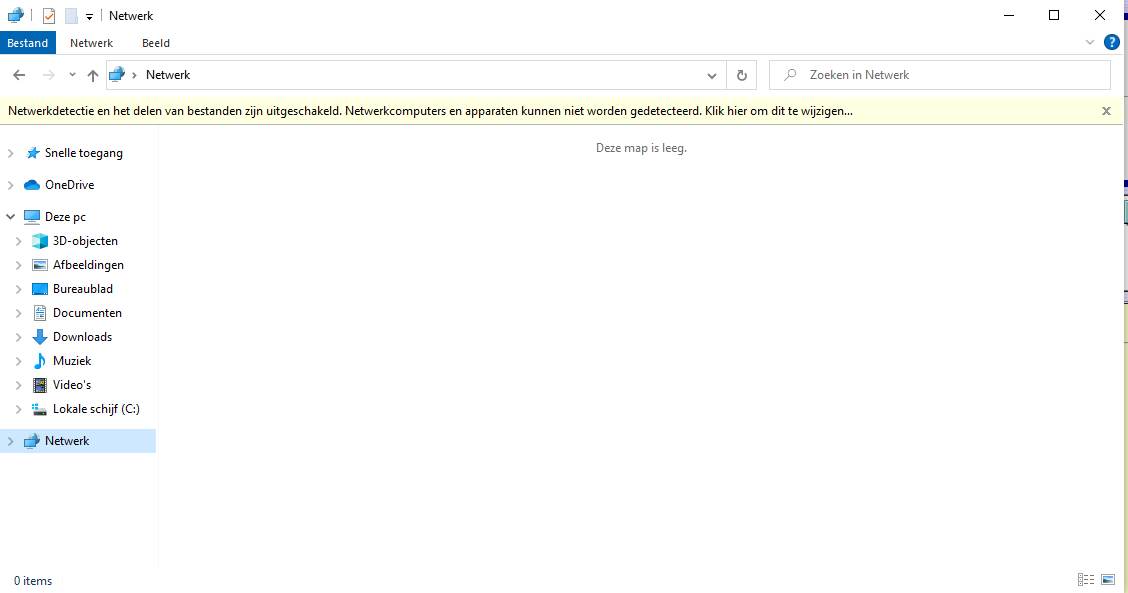Open the recent locations dropdown arrow
The image size is (1128, 593).
click(x=72, y=75)
